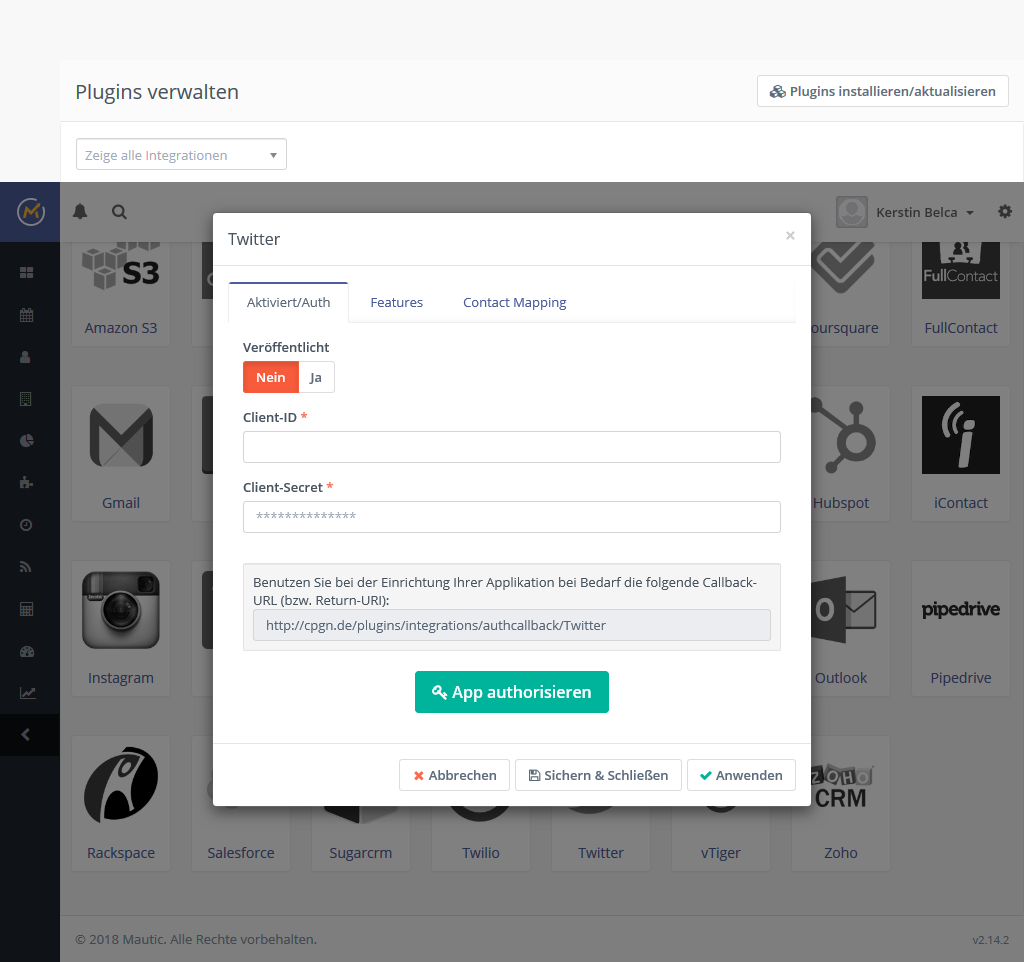Click the callback URL text field
The width and height of the screenshot is (1024, 962).
[x=511, y=625]
